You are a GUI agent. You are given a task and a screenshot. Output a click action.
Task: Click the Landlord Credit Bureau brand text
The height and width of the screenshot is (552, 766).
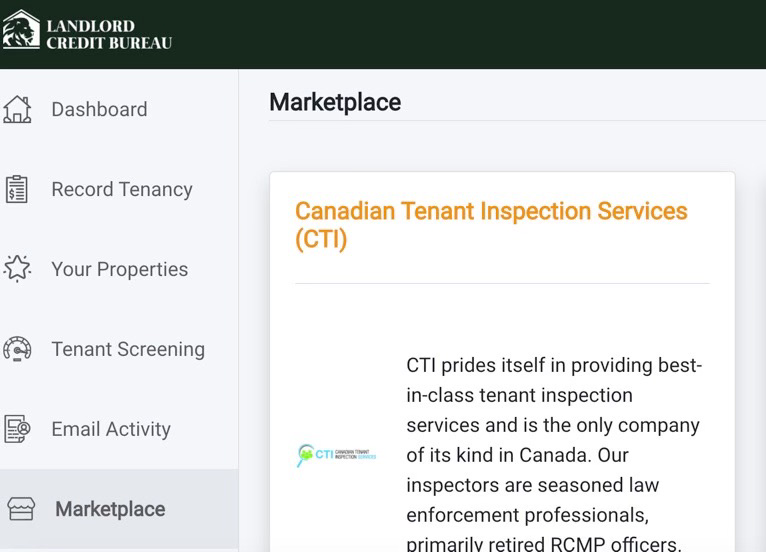[109, 34]
